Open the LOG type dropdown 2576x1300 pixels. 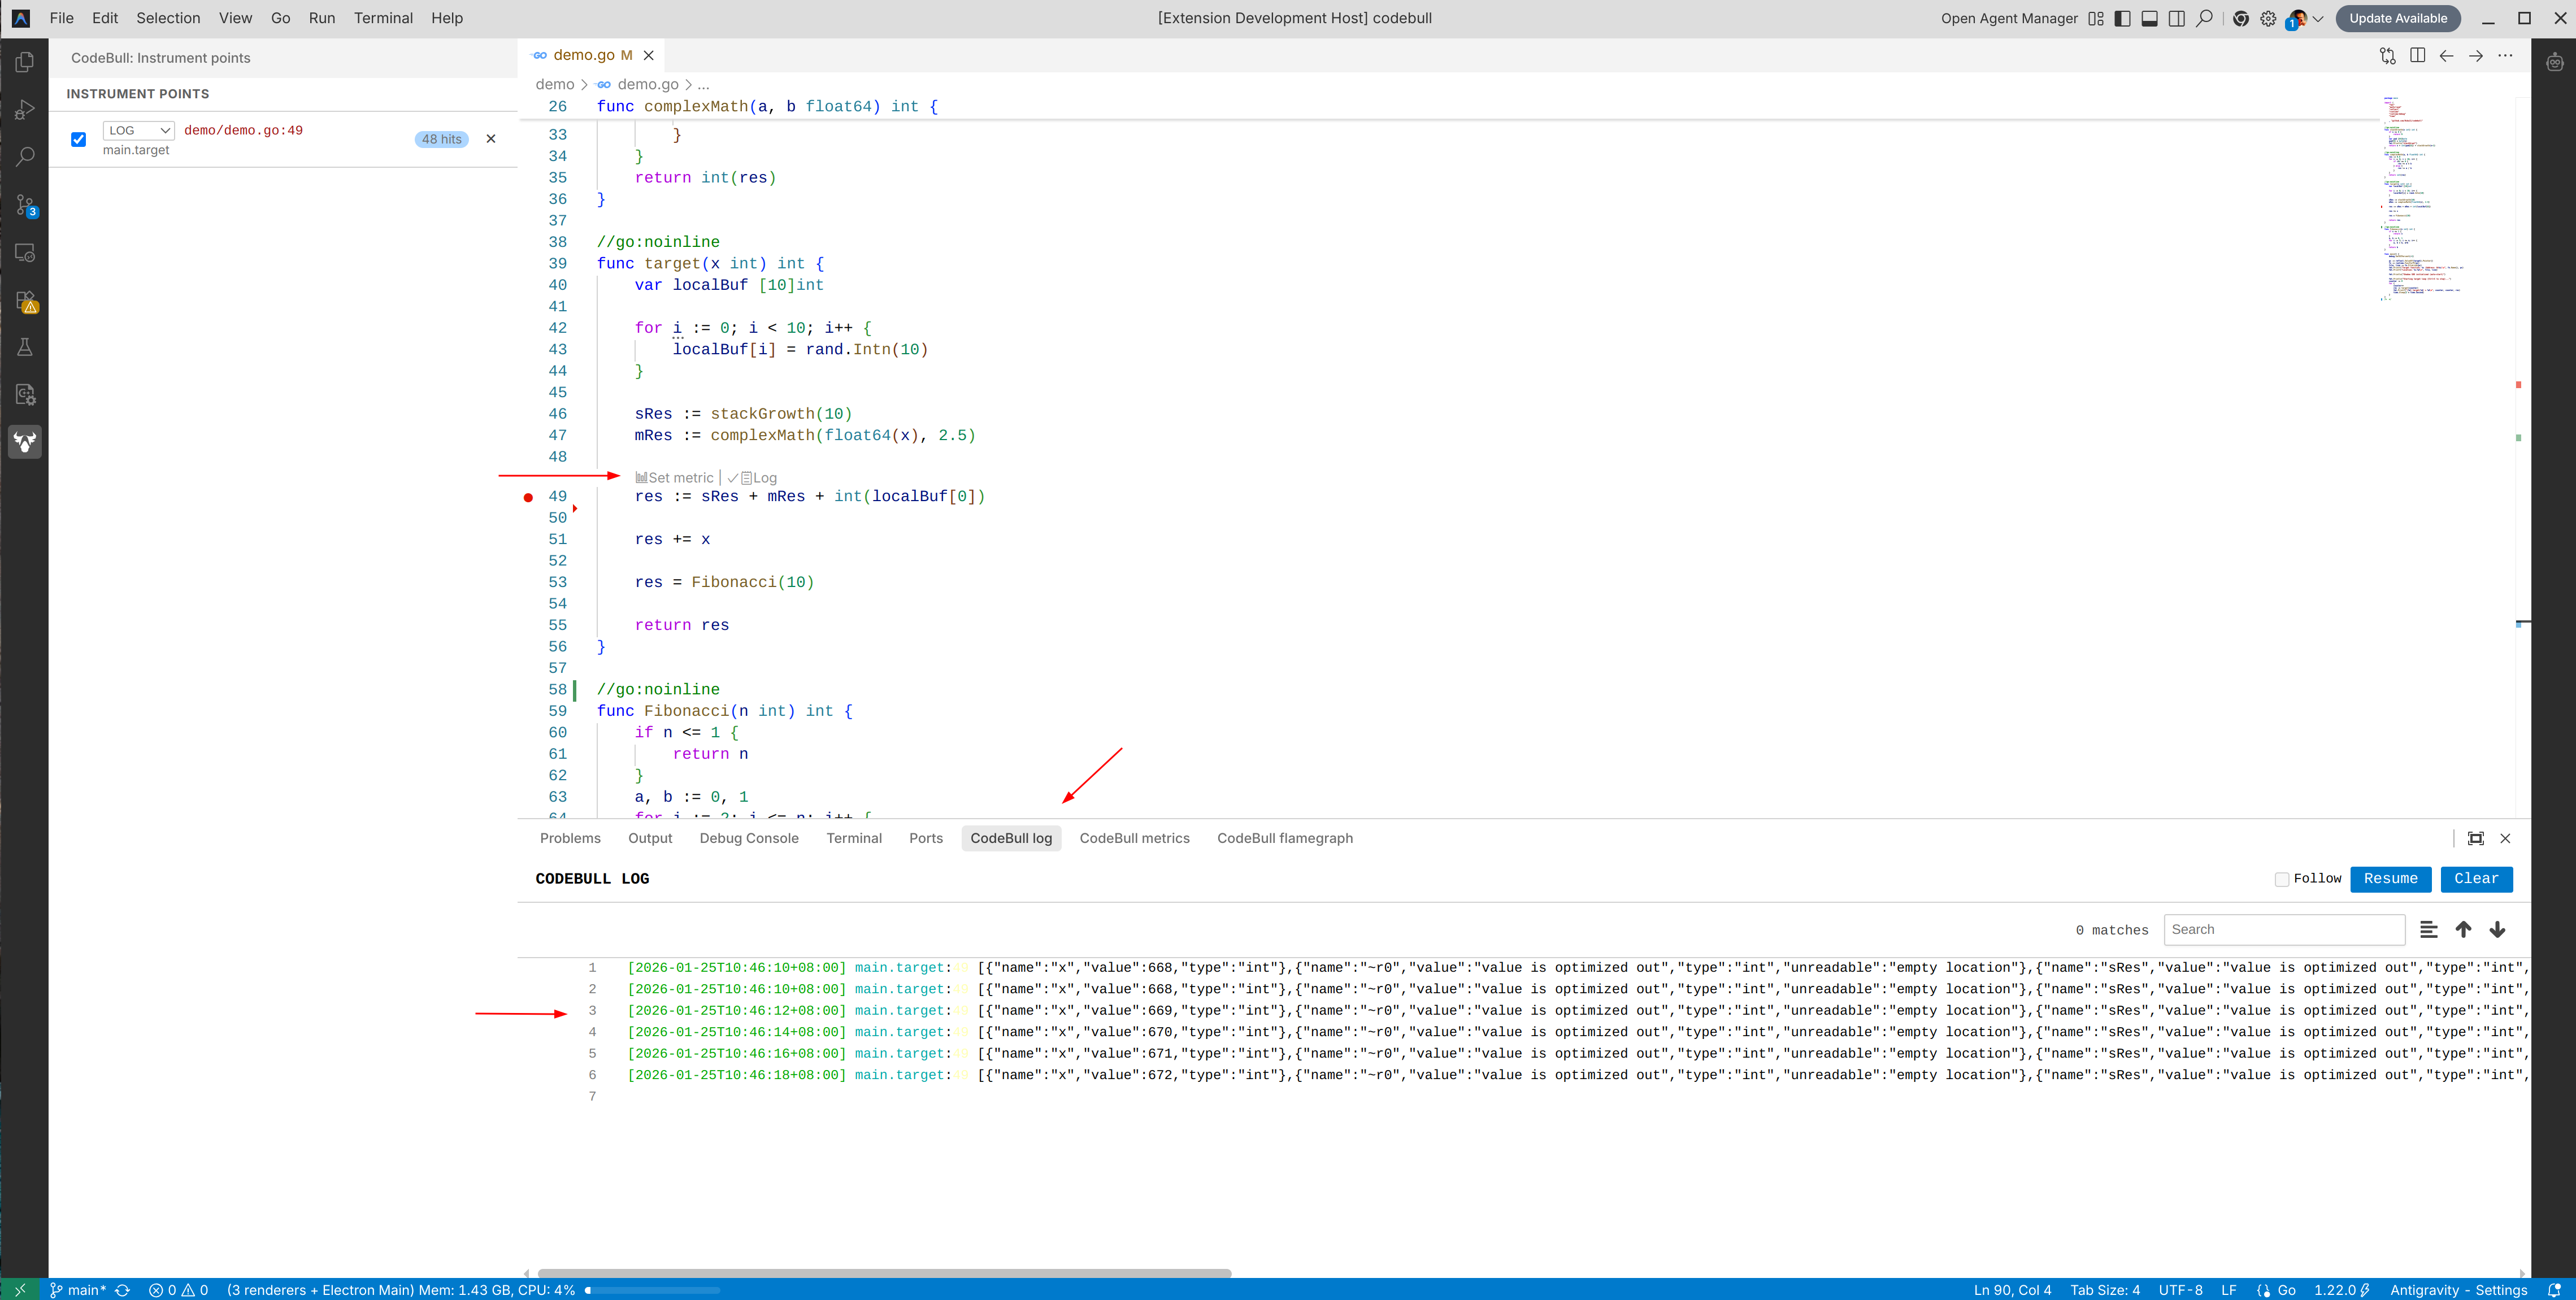point(138,130)
